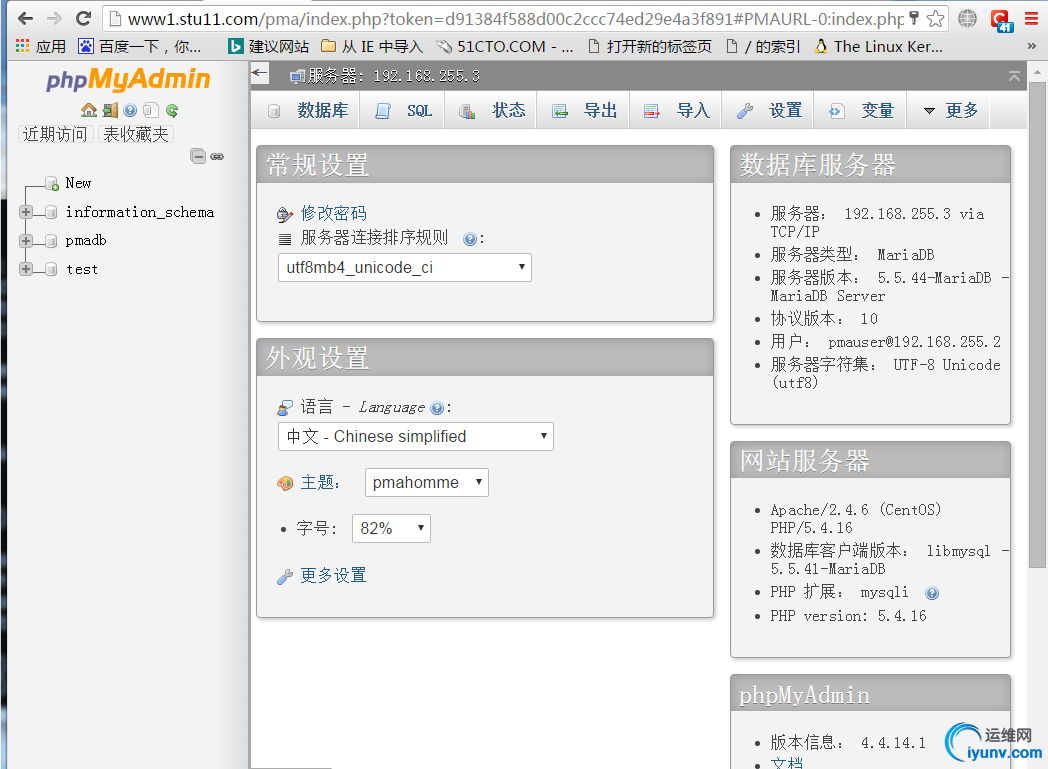1048x769 pixels.
Task: Open Chrome menu hamburger icon
Action: 1032,19
